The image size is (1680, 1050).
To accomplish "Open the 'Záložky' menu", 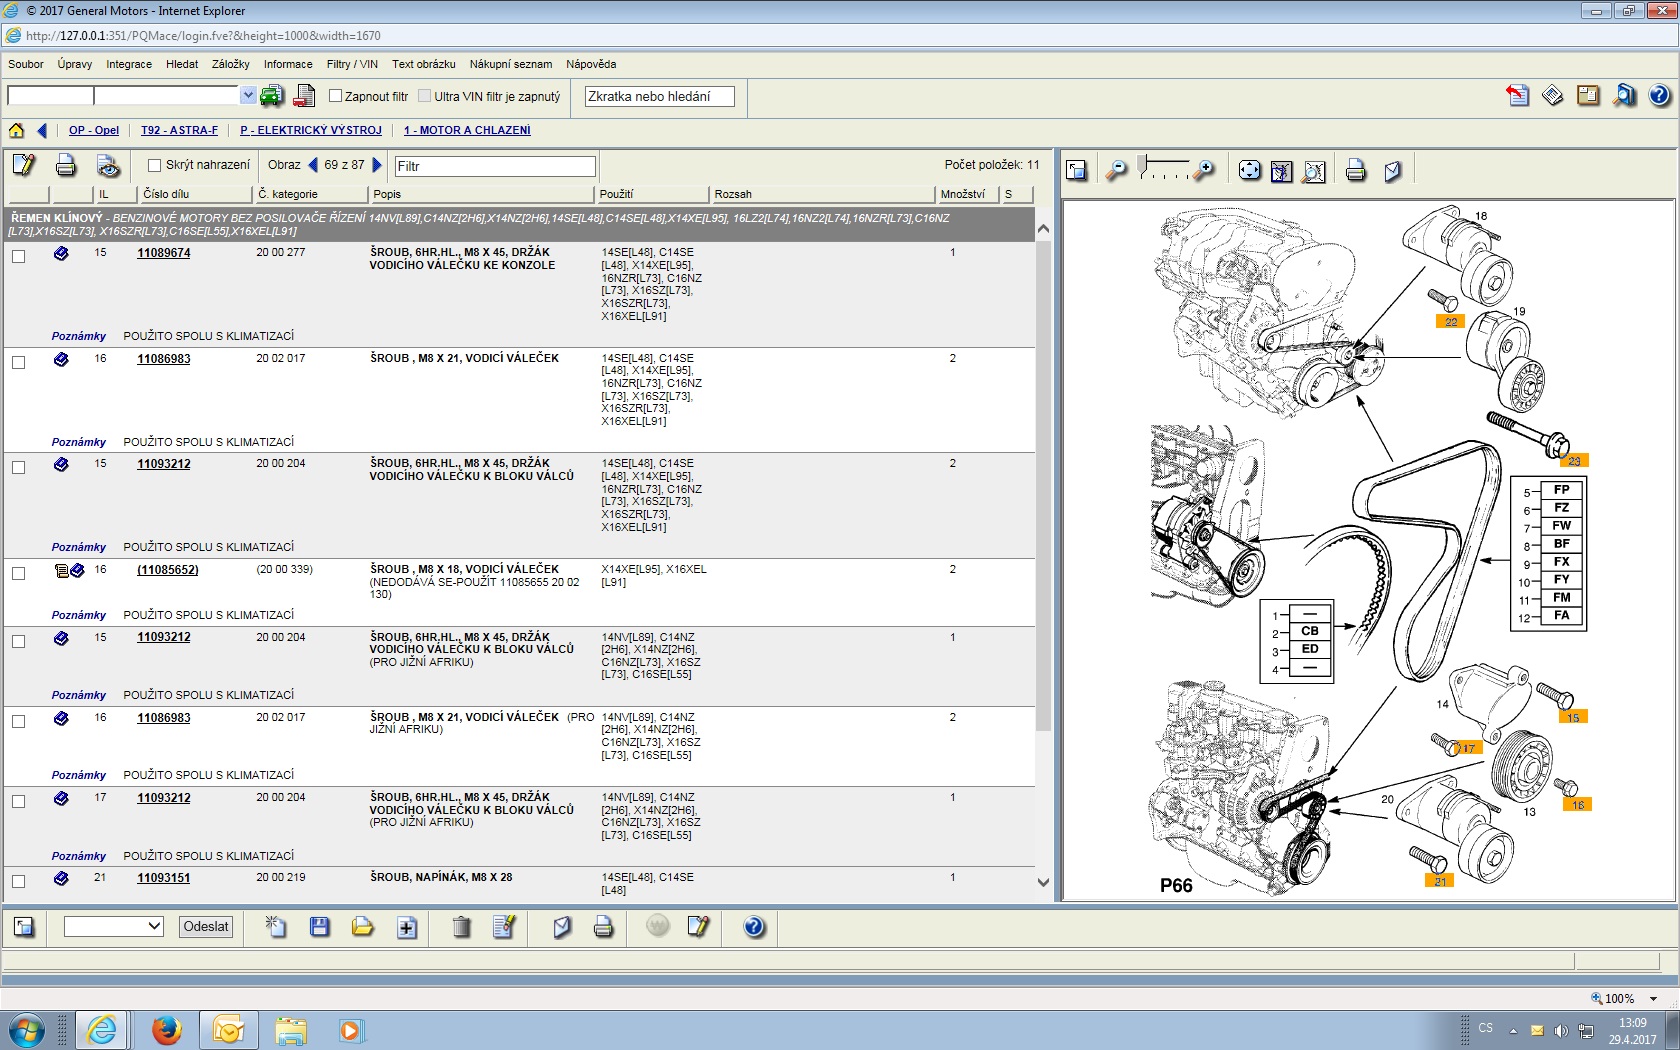I will click(x=230, y=64).
